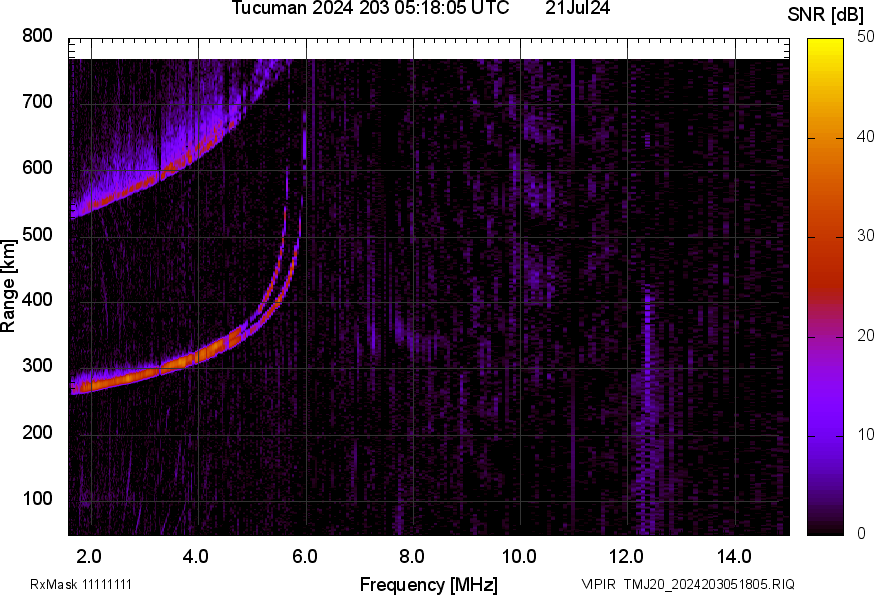The image size is (874, 595).
Task: Click the frequency axis tick '8.0'
Action: pos(411,557)
